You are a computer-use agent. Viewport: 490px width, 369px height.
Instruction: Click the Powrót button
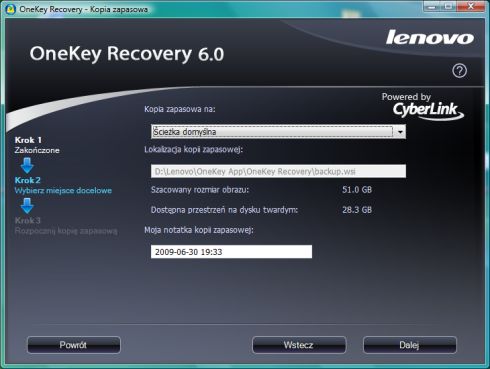(74, 345)
